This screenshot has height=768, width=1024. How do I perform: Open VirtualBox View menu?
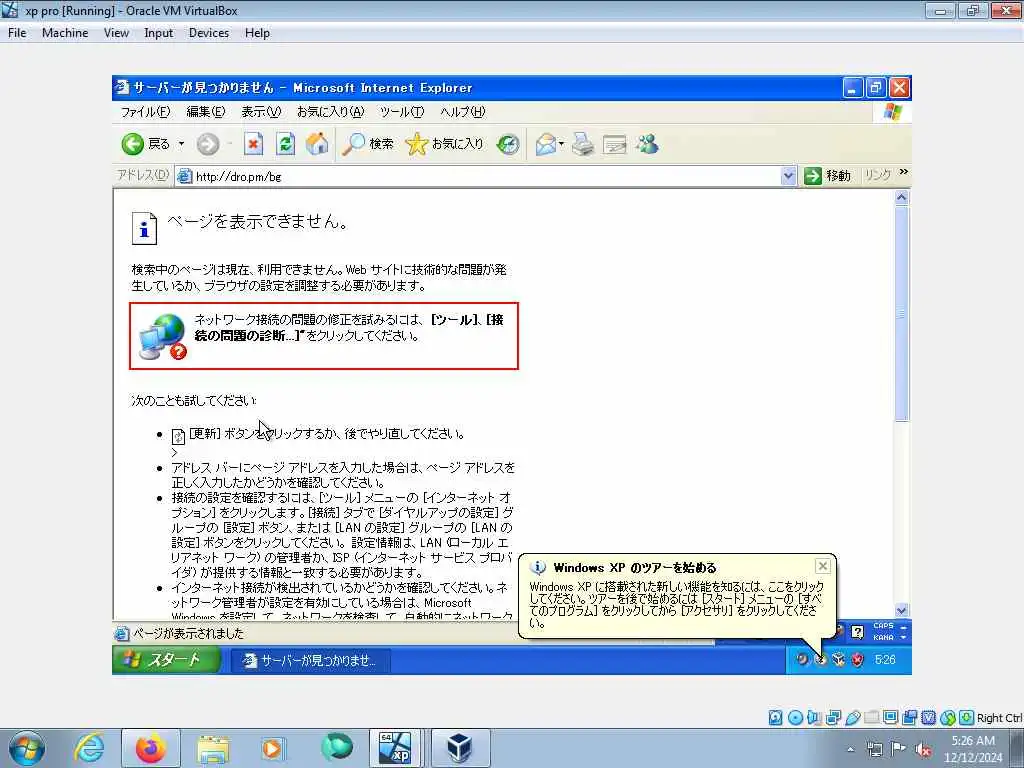click(x=116, y=33)
